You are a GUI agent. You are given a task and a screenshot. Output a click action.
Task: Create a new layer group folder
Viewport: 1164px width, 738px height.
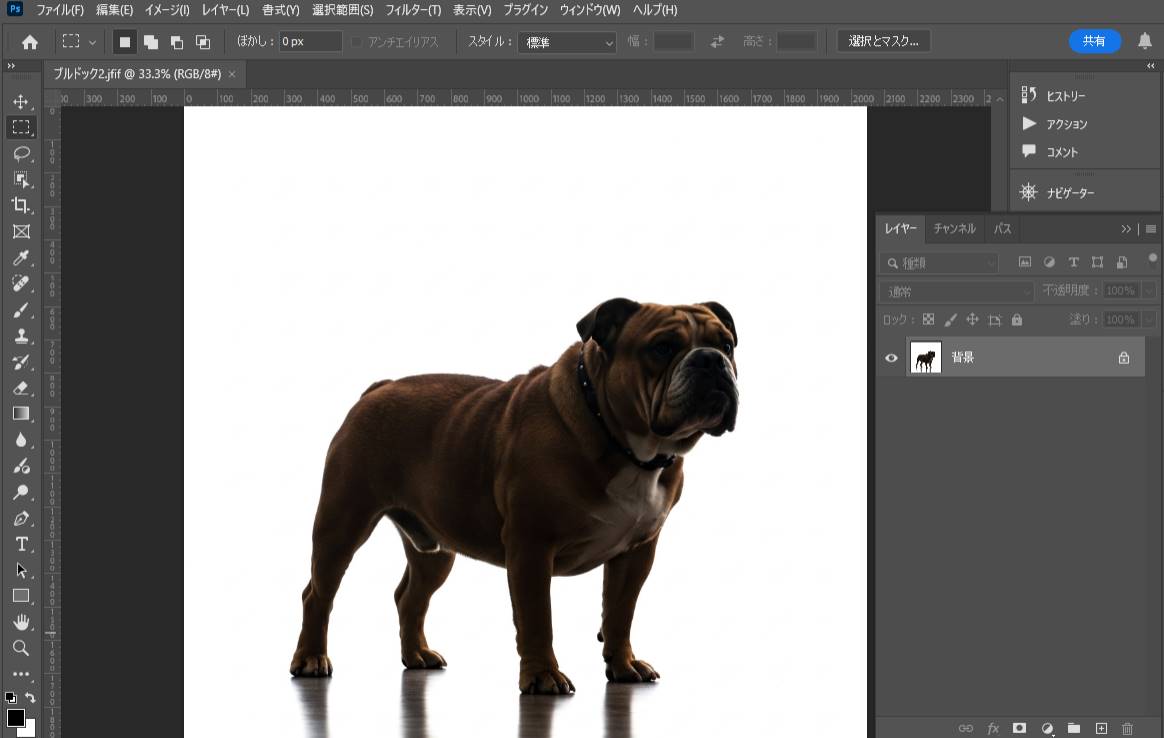(1073, 728)
